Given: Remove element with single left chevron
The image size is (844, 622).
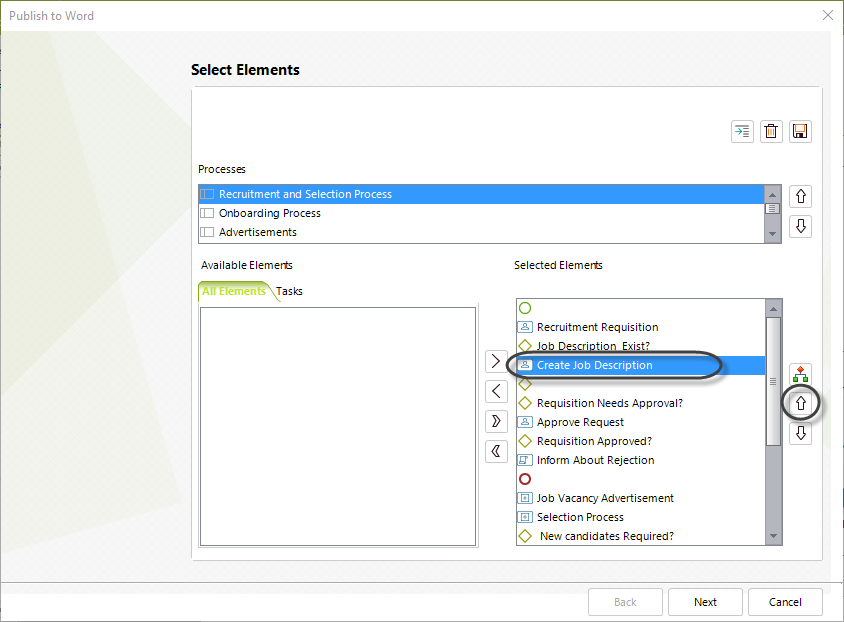Looking at the screenshot, I should tap(496, 391).
